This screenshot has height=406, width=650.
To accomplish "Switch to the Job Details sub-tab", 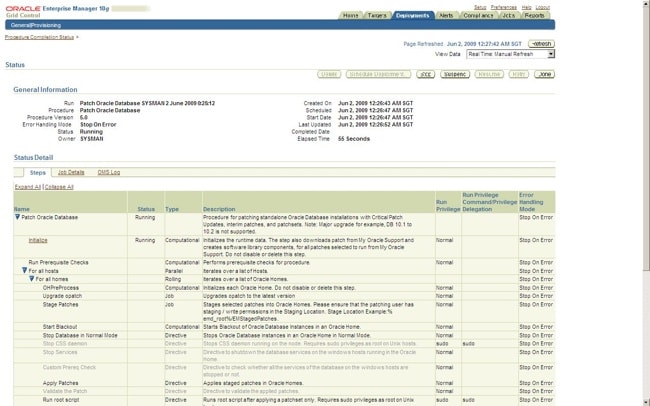I will tap(71, 172).
